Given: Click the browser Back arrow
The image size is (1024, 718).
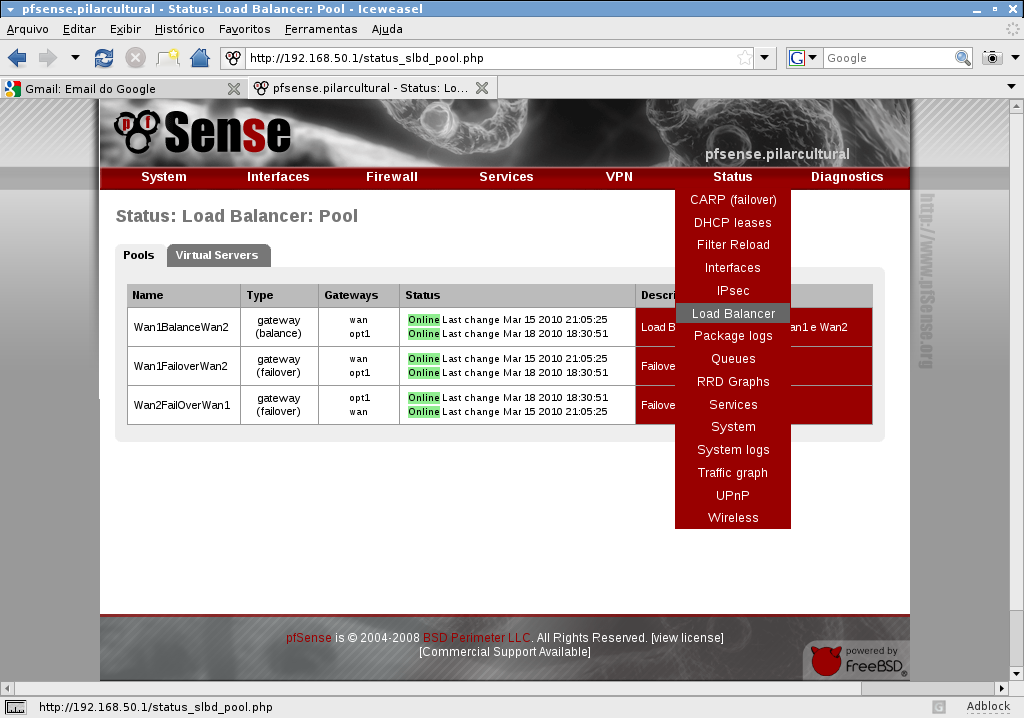Looking at the screenshot, I should tap(17, 58).
